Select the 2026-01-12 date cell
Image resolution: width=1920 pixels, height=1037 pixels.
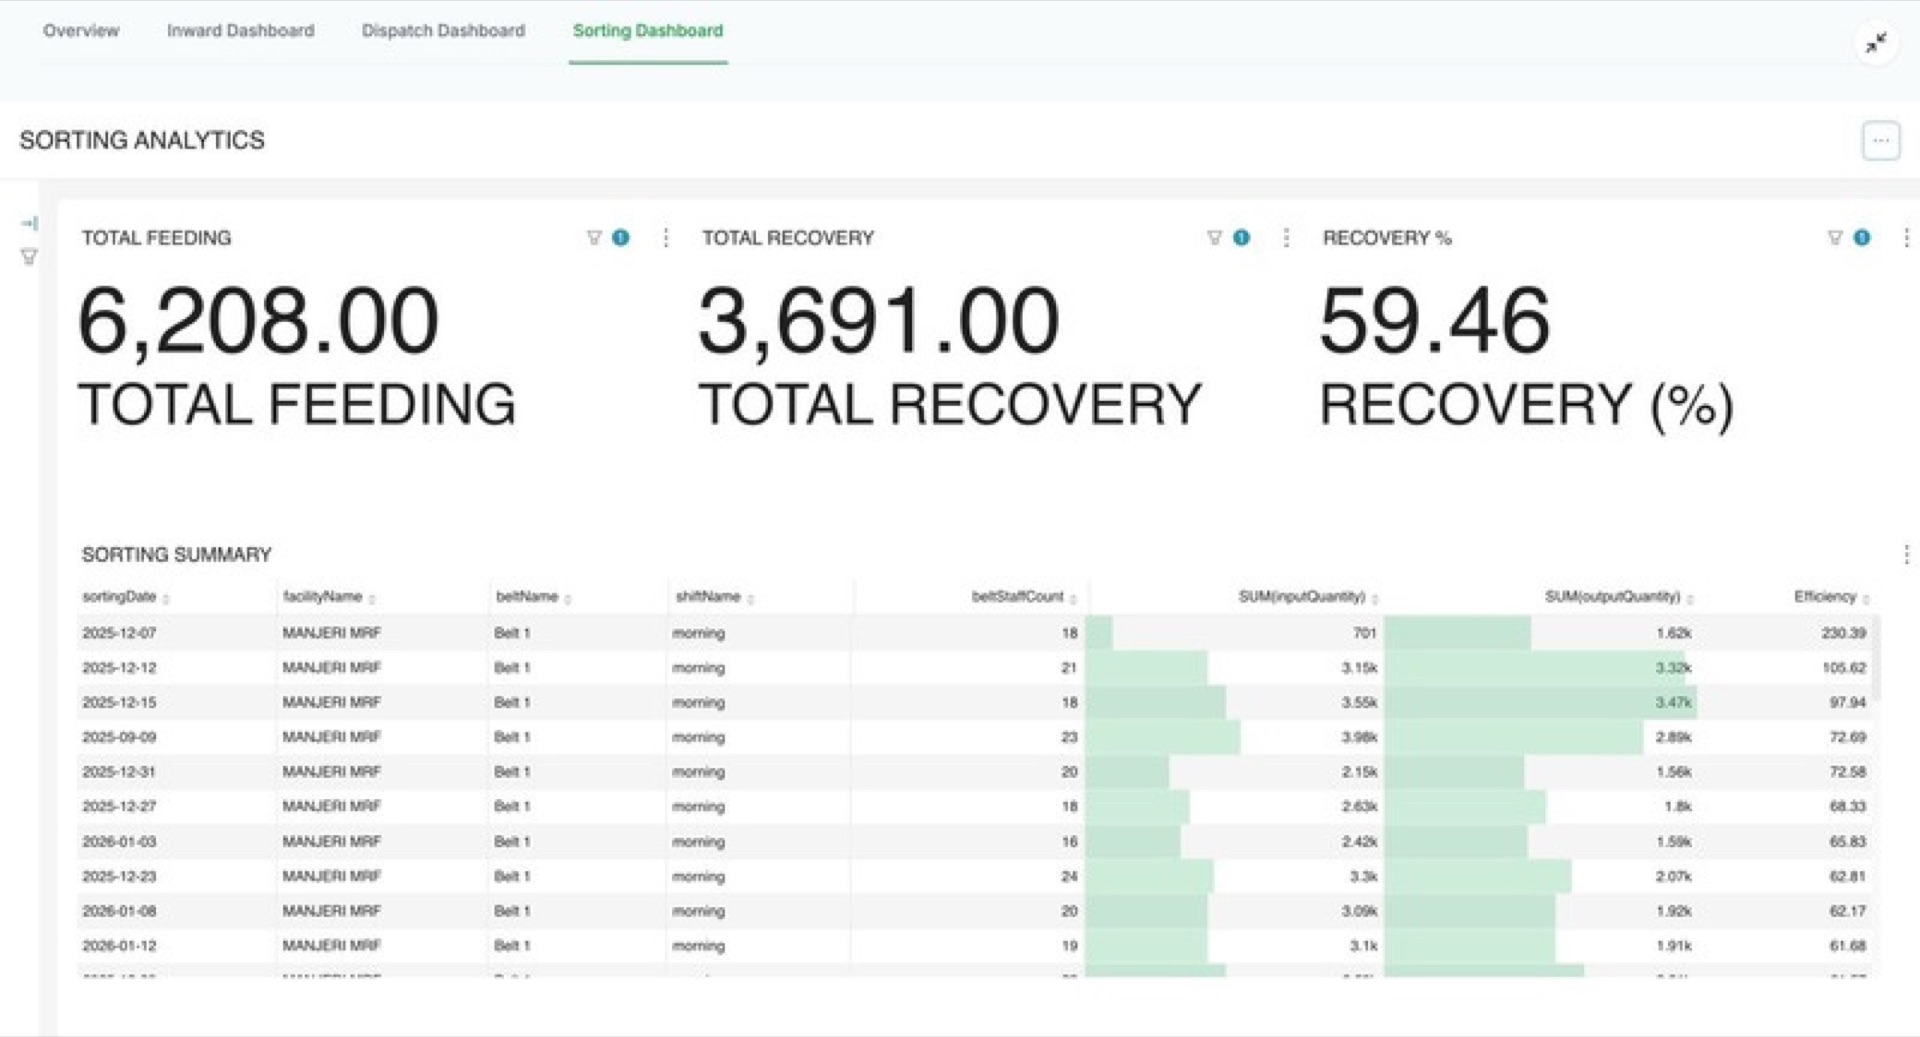[x=119, y=945]
